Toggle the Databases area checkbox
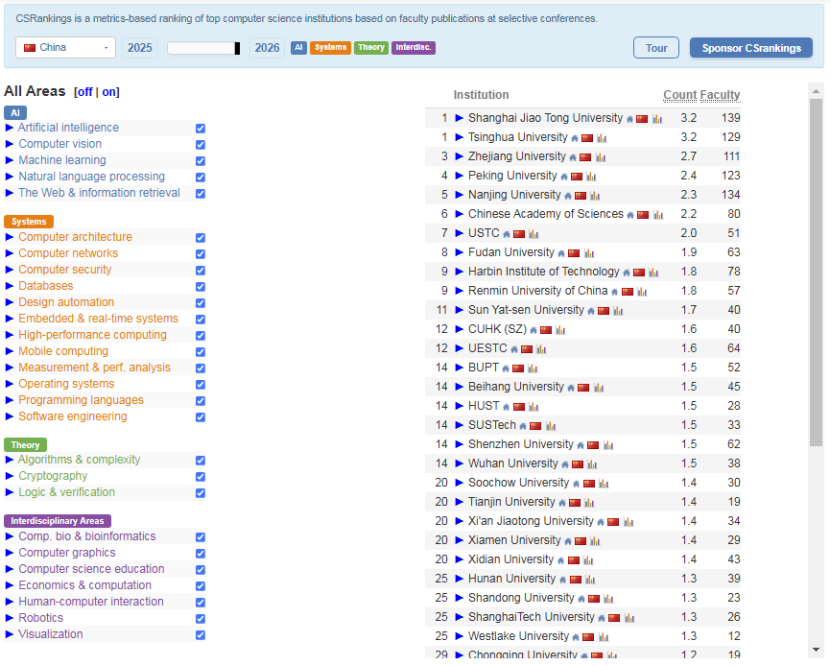The width and height of the screenshot is (831, 666). (x=201, y=287)
